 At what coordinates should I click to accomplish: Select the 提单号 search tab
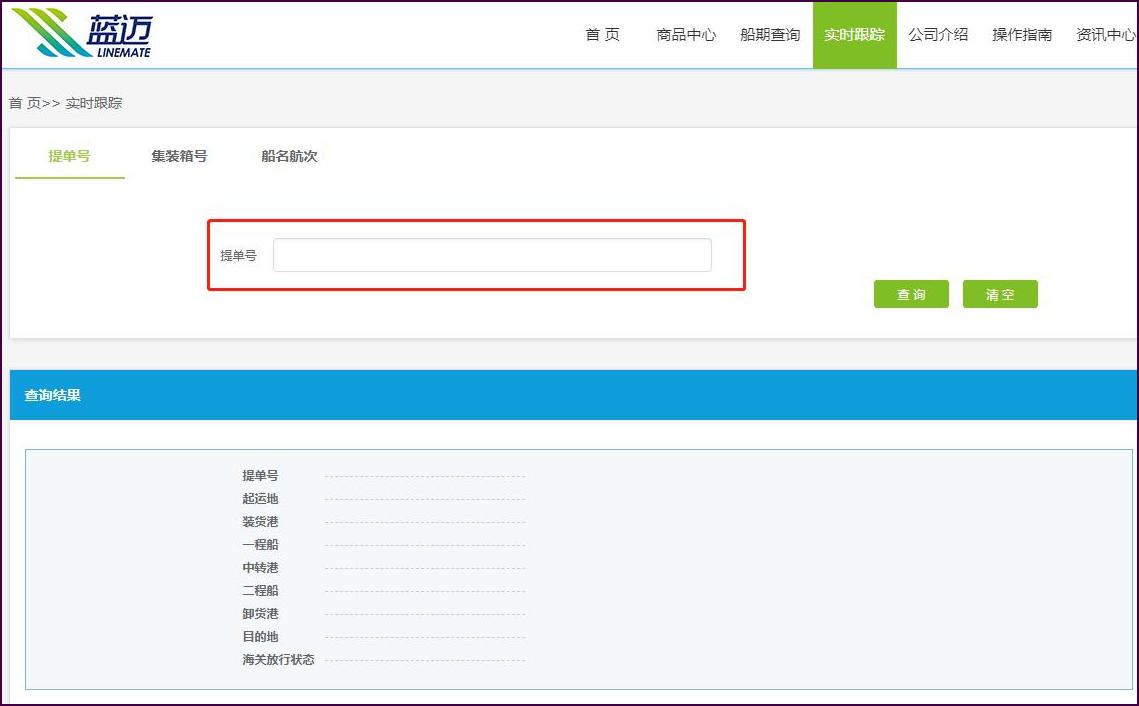click(x=70, y=156)
